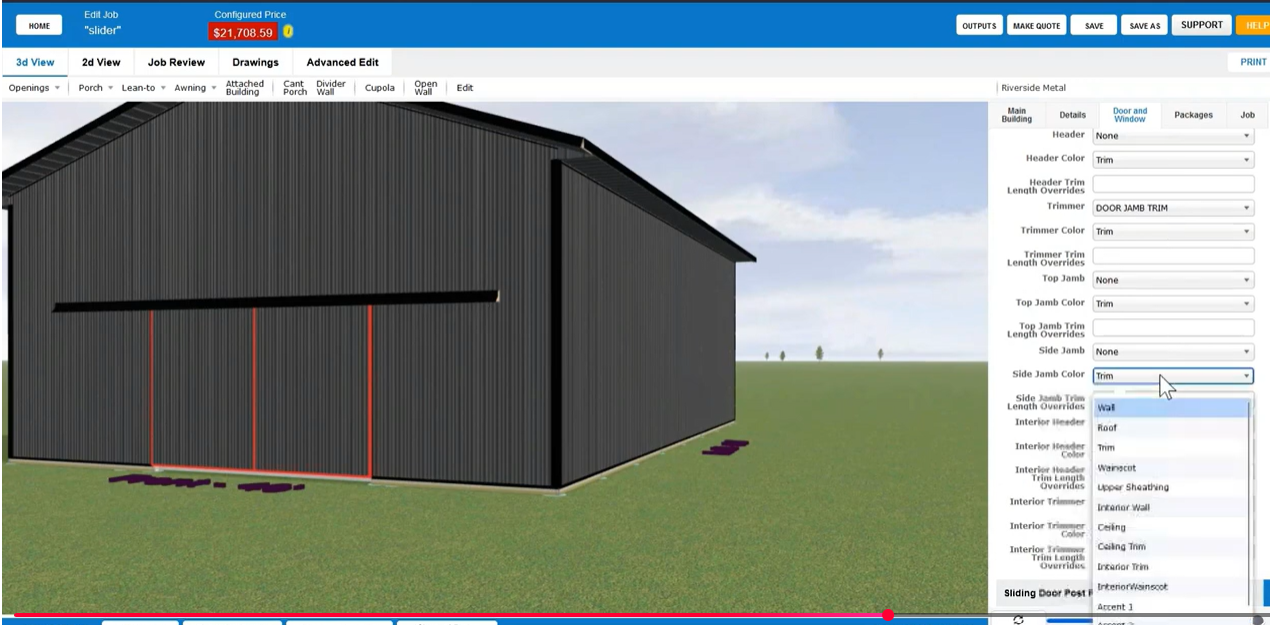Expand the Porch toolbar menu
The width and height of the screenshot is (1270, 625).
tap(95, 88)
